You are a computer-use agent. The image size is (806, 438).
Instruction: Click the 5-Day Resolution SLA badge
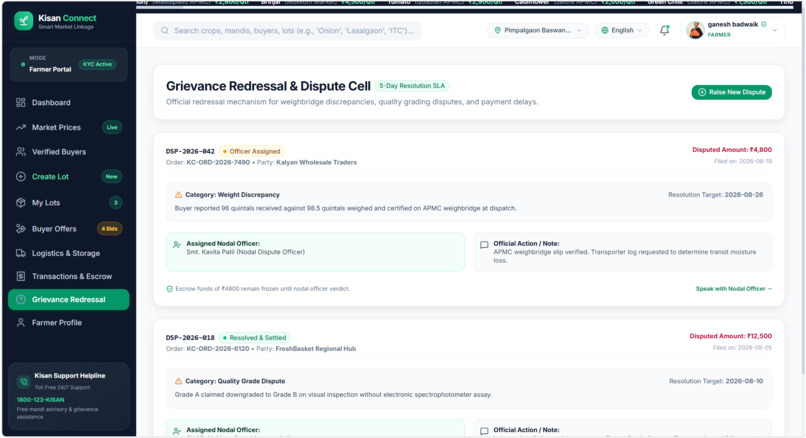click(x=412, y=86)
